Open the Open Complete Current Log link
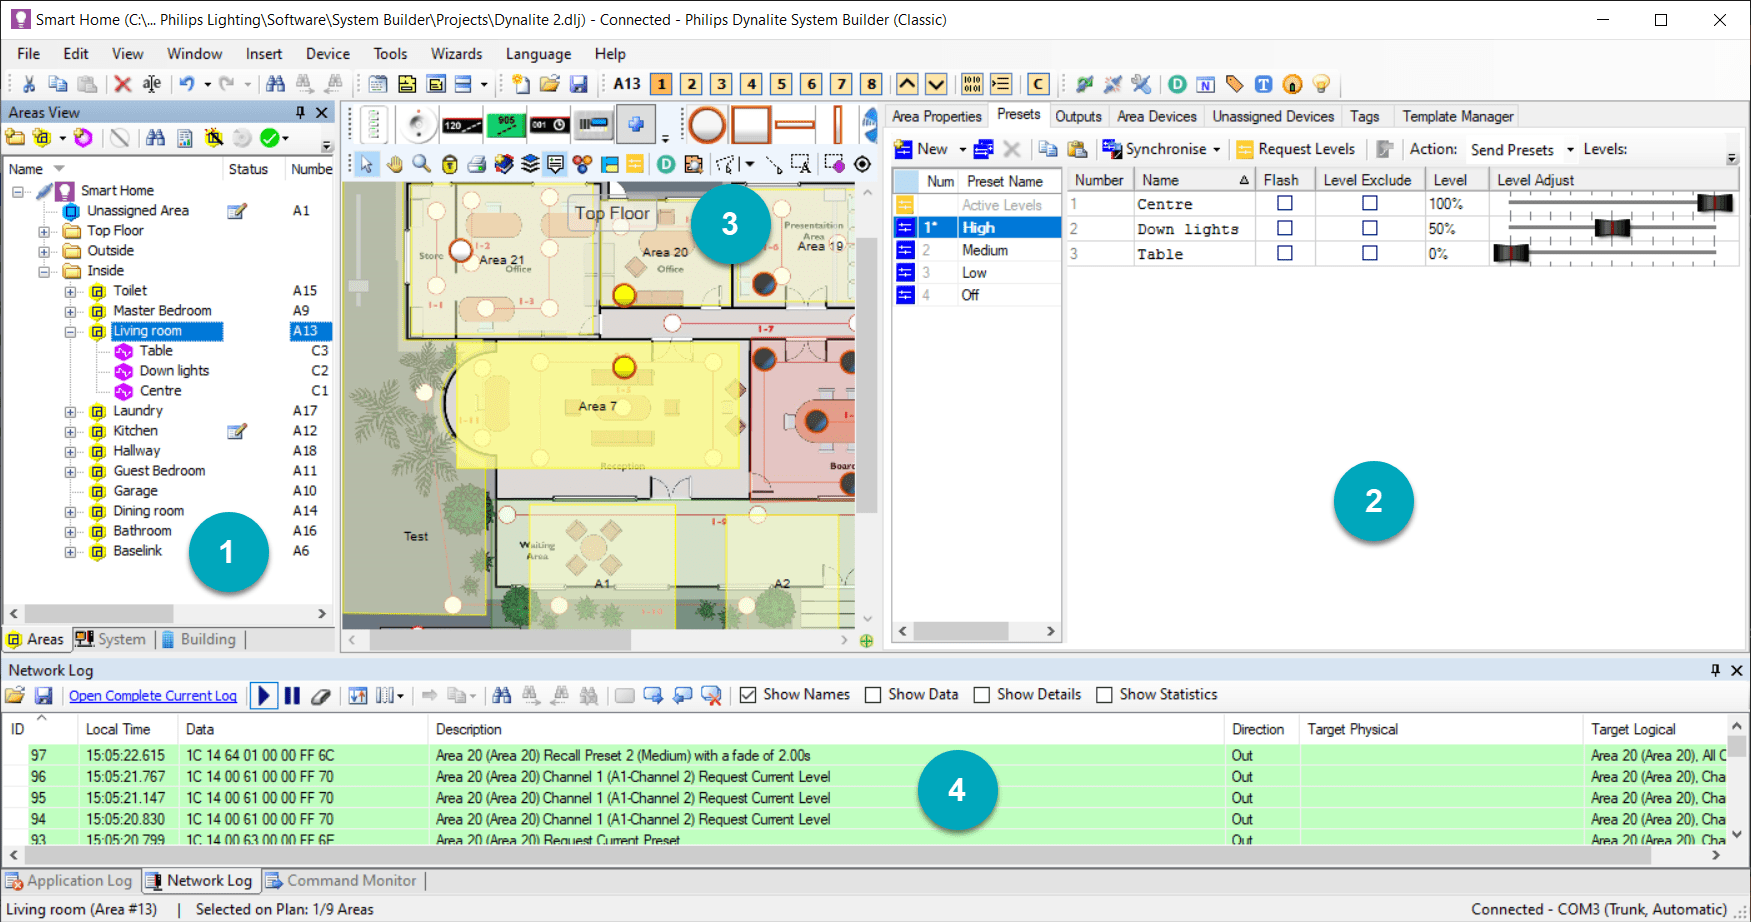Viewport: 1751px width, 922px height. pos(153,696)
